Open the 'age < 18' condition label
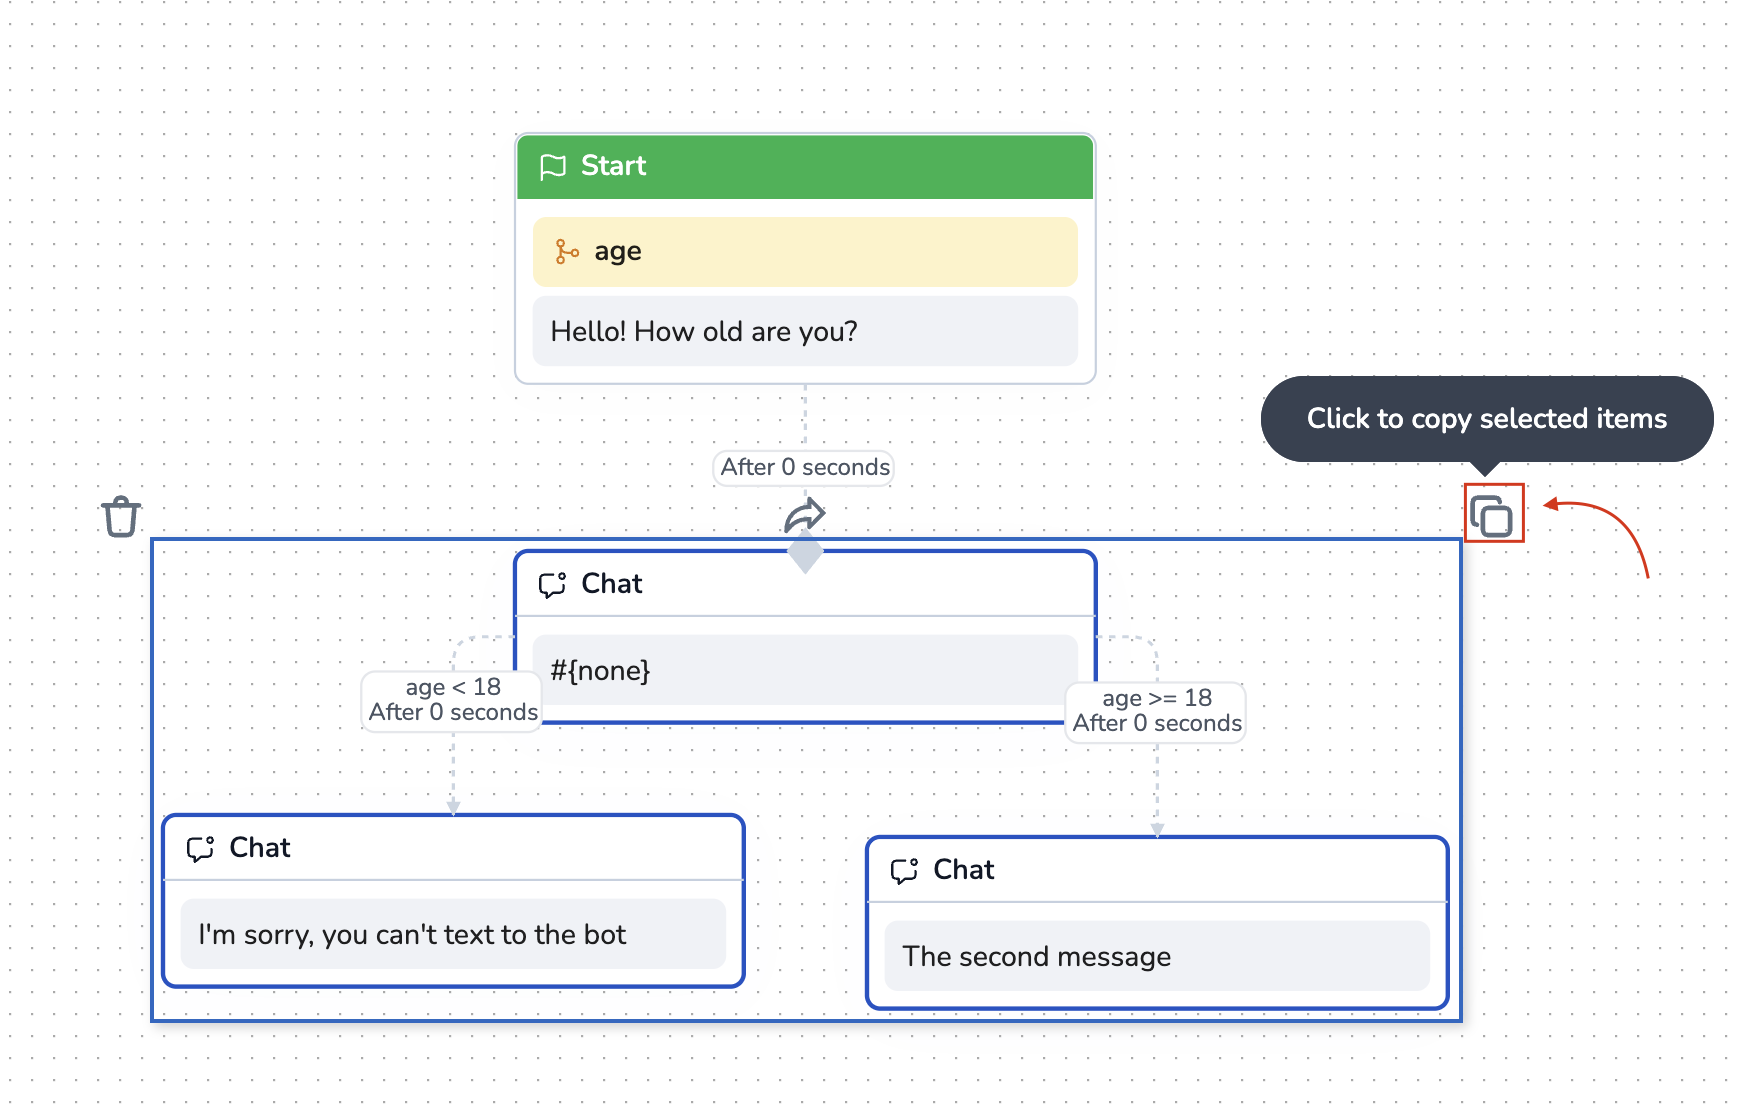This screenshot has width=1742, height=1116. (453, 700)
